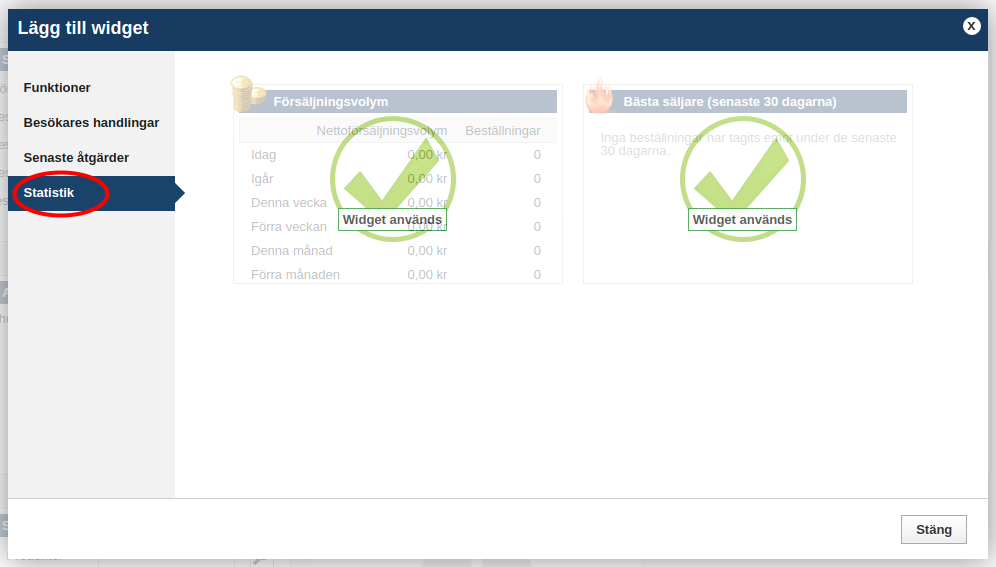The image size is (996, 567).
Task: Open the Funktioner widget category
Action: pyautogui.click(x=57, y=88)
